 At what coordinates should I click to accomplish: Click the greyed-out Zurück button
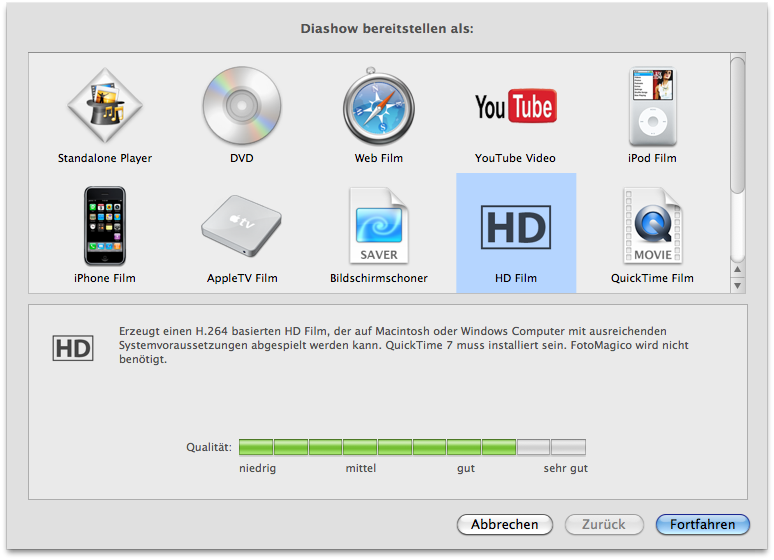[603, 524]
